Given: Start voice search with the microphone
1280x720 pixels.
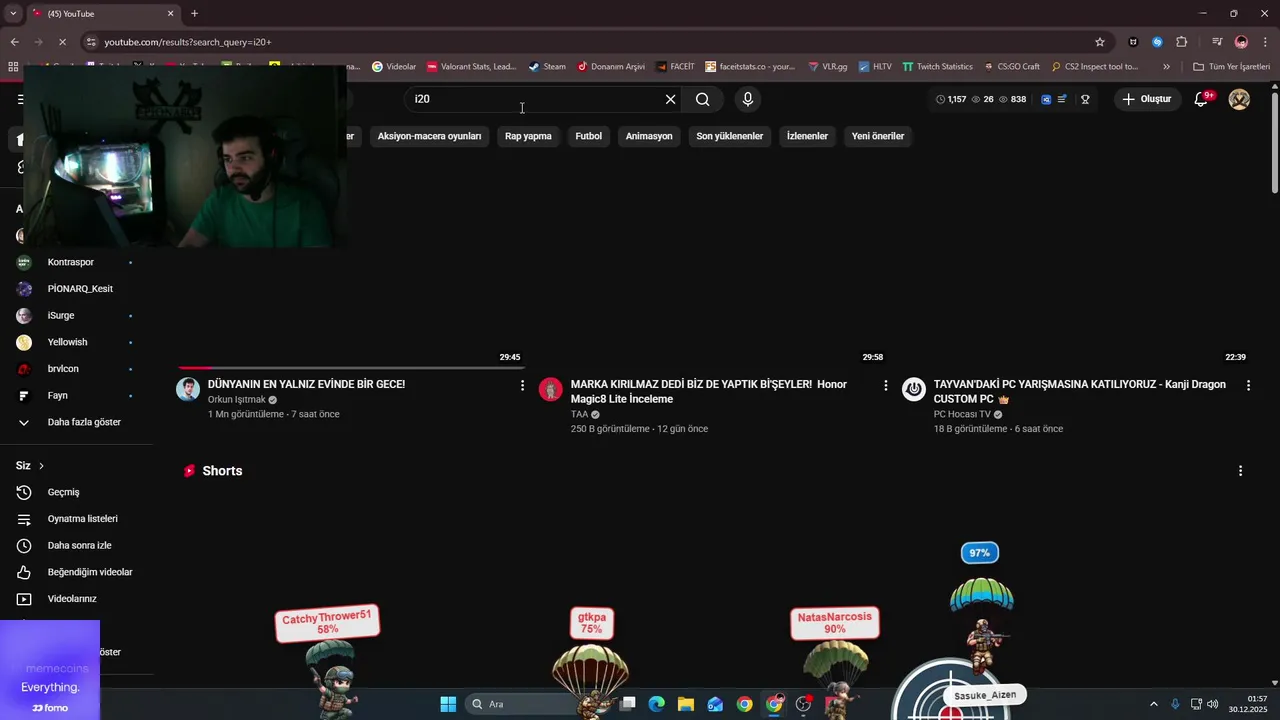Looking at the screenshot, I should coord(747,99).
